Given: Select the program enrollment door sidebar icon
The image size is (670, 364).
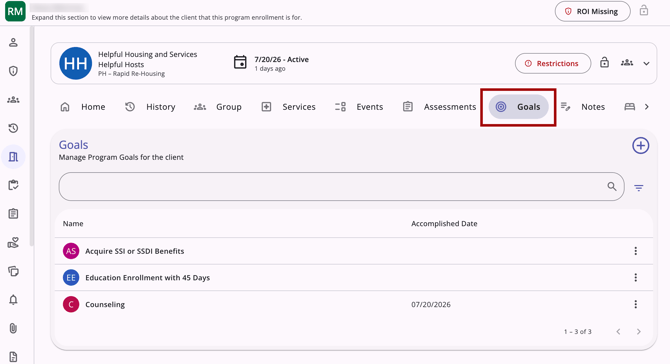Looking at the screenshot, I should pyautogui.click(x=13, y=157).
